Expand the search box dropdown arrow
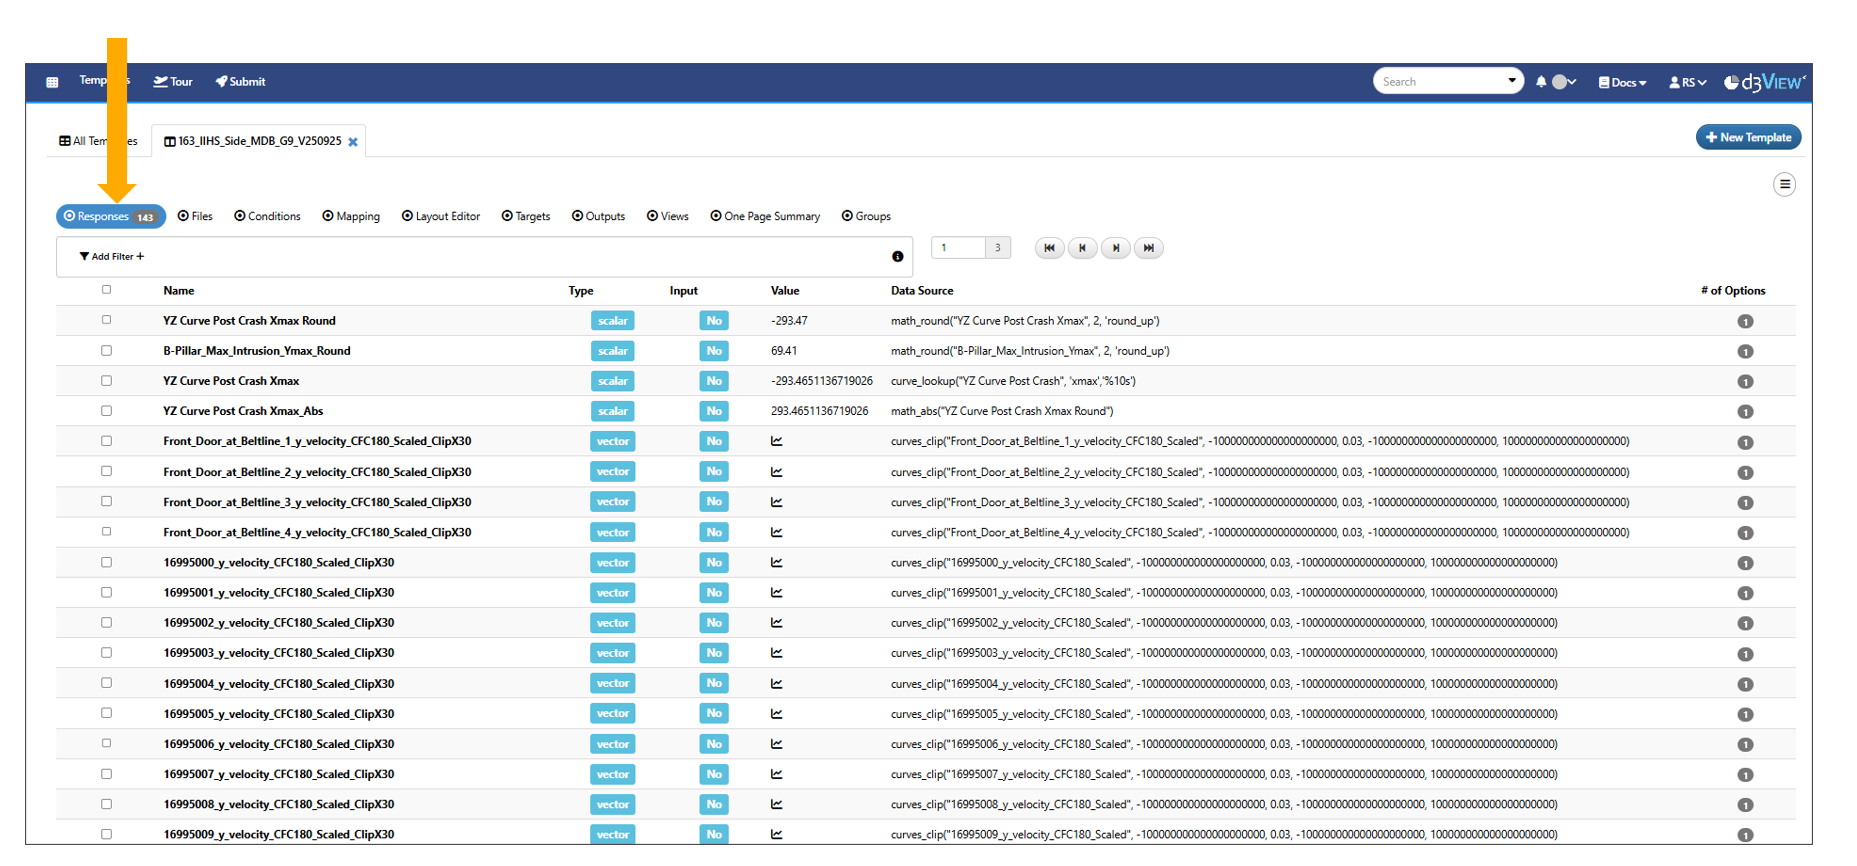Screen dimensions: 1857x866 (1511, 81)
